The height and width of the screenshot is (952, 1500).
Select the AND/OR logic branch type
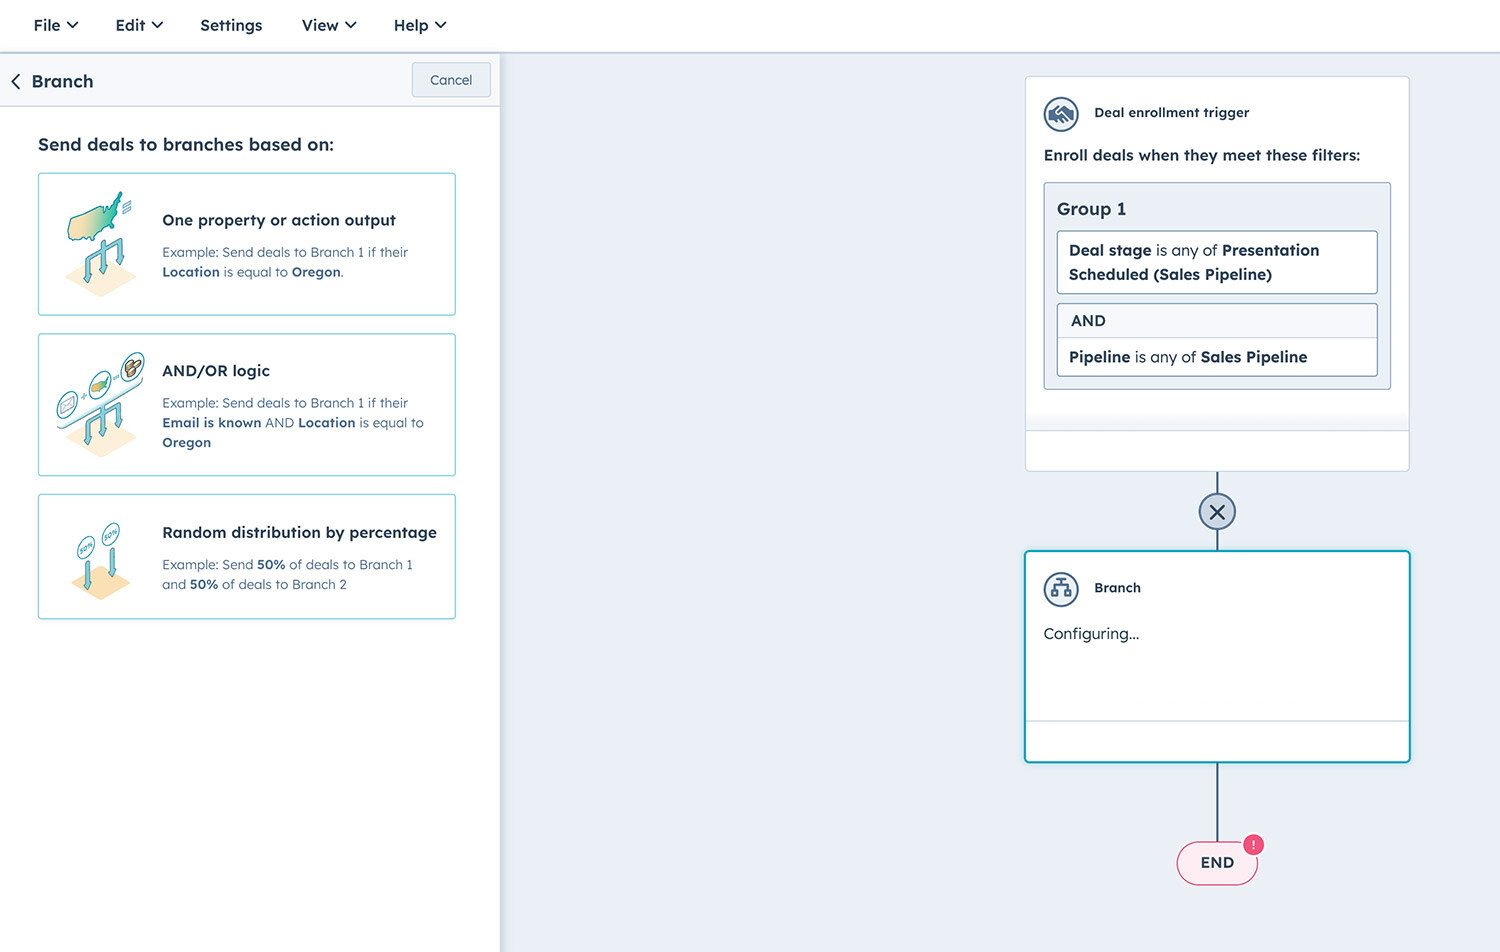click(x=216, y=371)
